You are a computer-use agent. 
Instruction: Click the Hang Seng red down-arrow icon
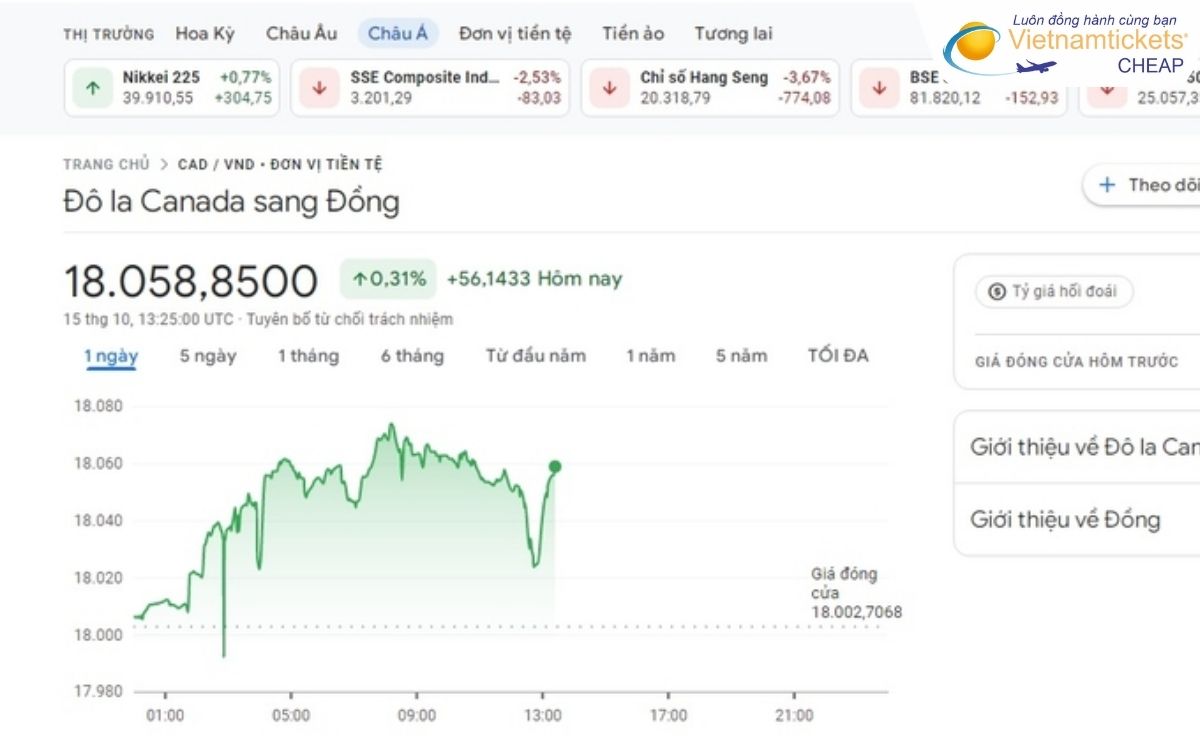(609, 88)
